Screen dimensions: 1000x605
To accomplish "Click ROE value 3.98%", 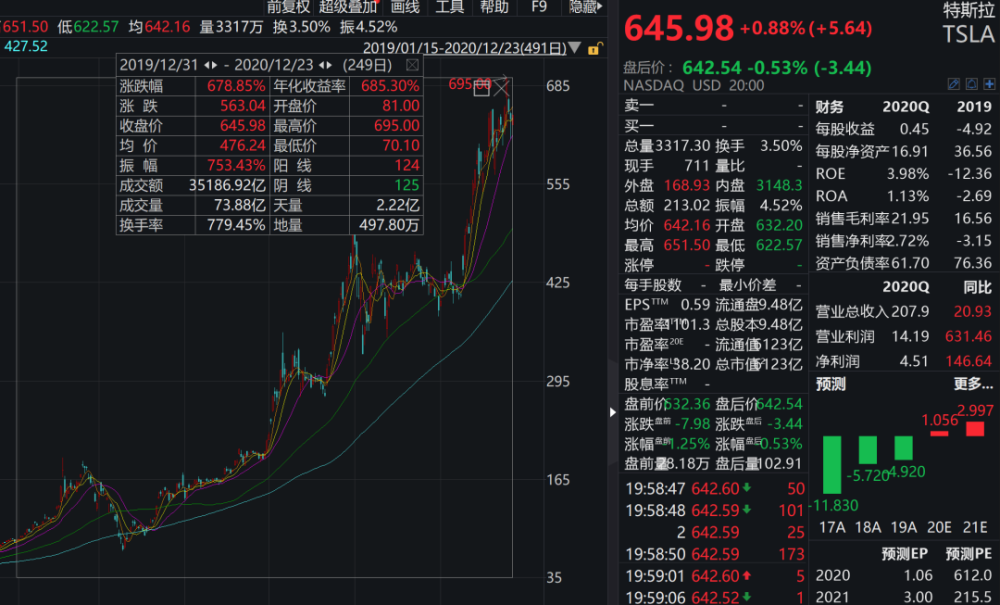I will click(908, 174).
